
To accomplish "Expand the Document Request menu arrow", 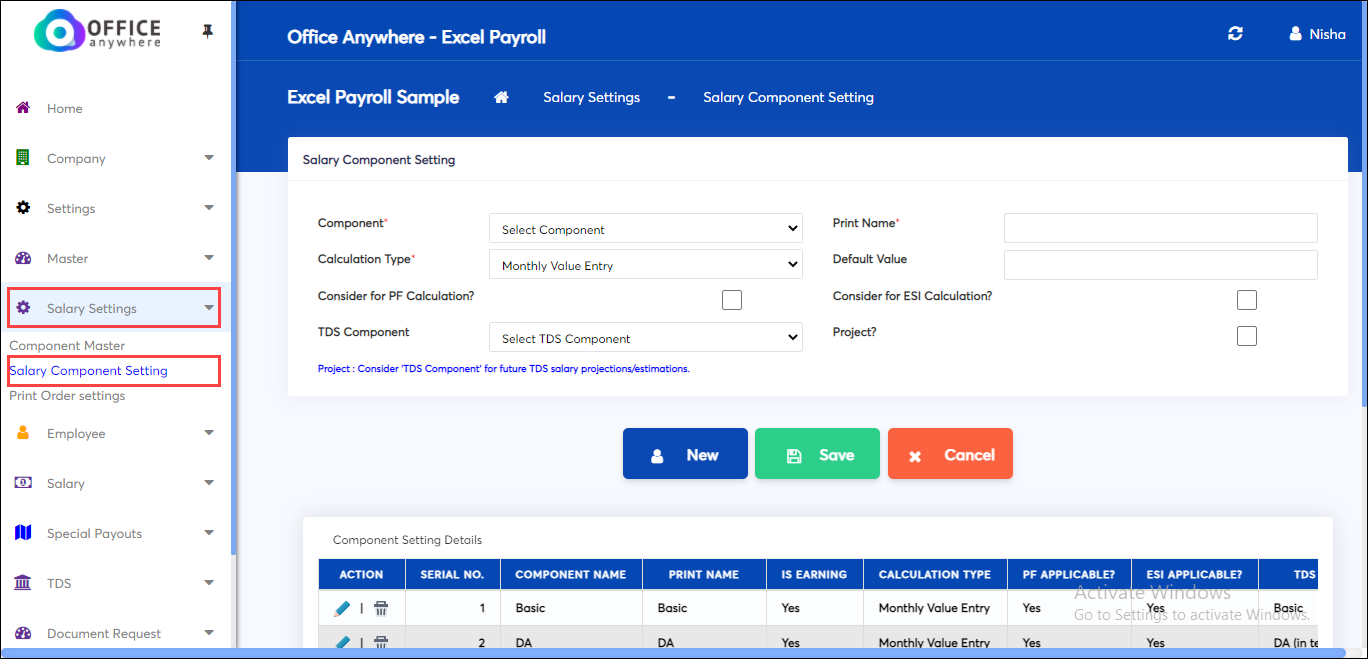I will [209, 633].
